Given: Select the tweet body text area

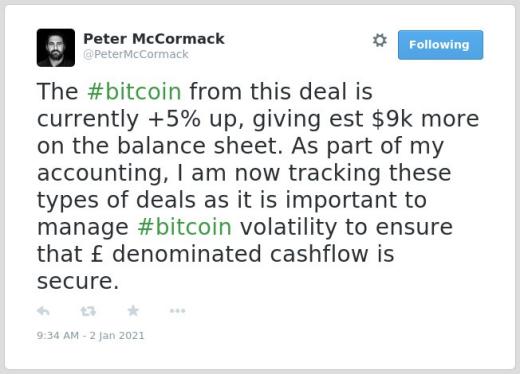Looking at the screenshot, I should [x=258, y=186].
